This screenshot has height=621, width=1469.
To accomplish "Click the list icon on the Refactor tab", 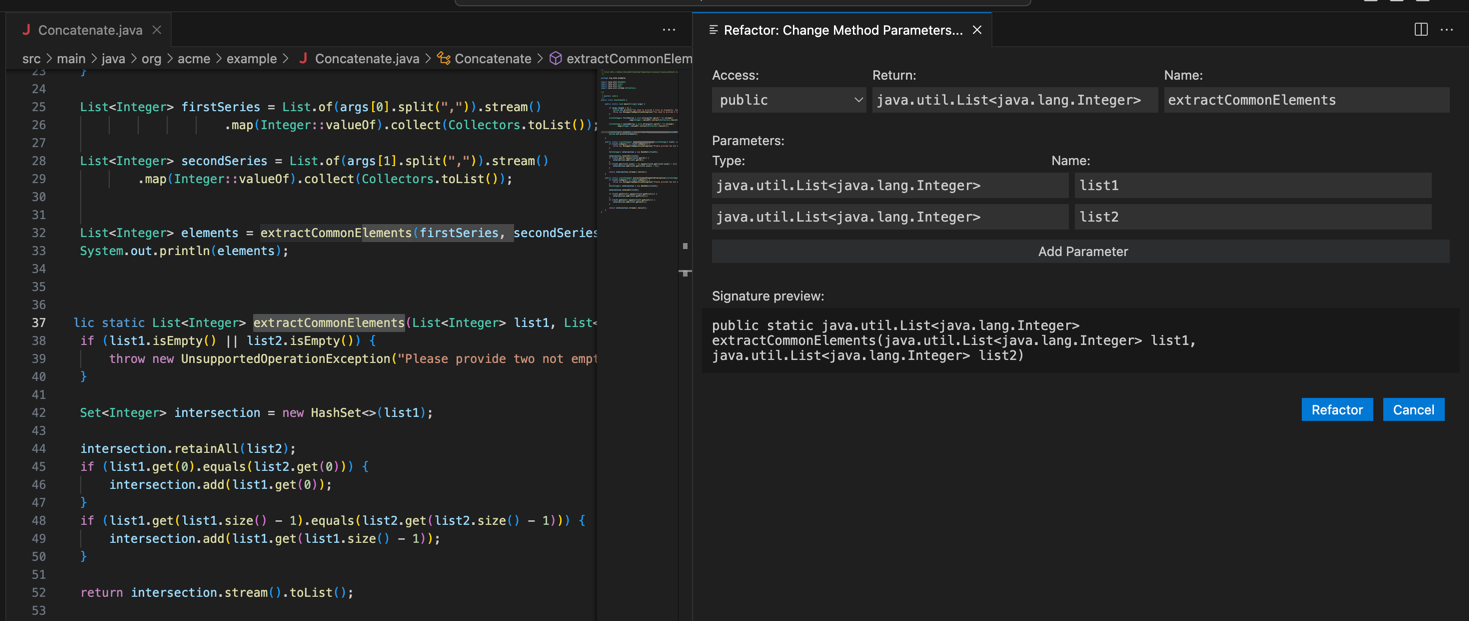I will click(x=713, y=30).
